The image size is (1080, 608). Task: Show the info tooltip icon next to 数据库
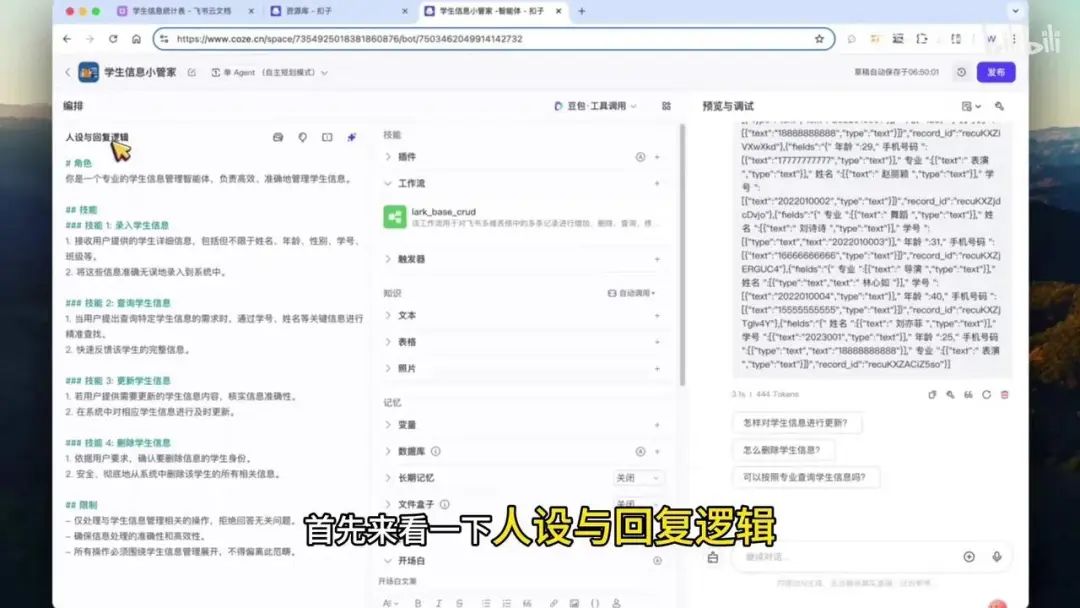(x=435, y=452)
